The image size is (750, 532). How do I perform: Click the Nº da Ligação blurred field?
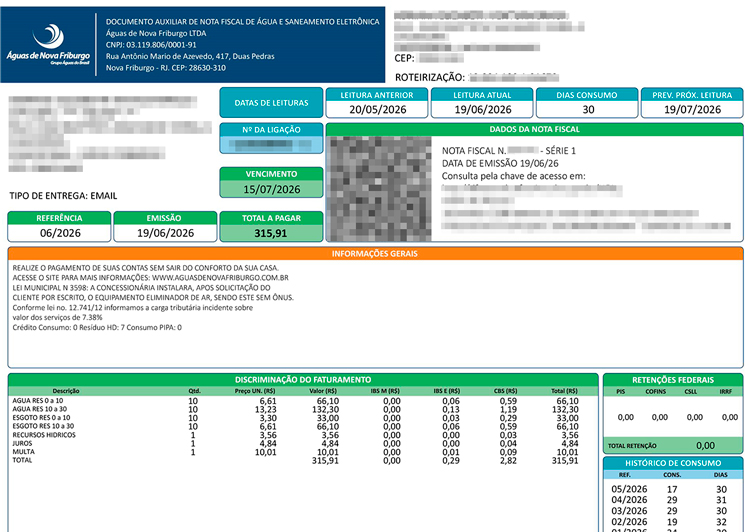tap(271, 144)
